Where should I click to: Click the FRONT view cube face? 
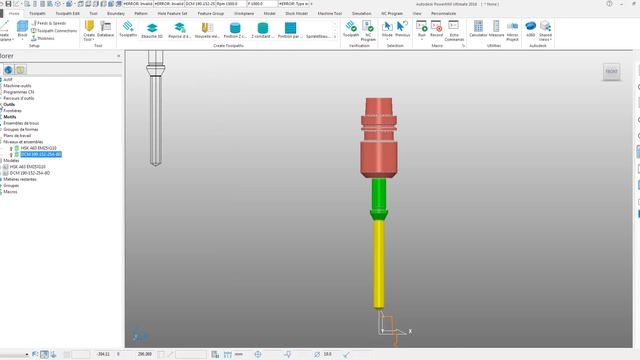tap(611, 71)
